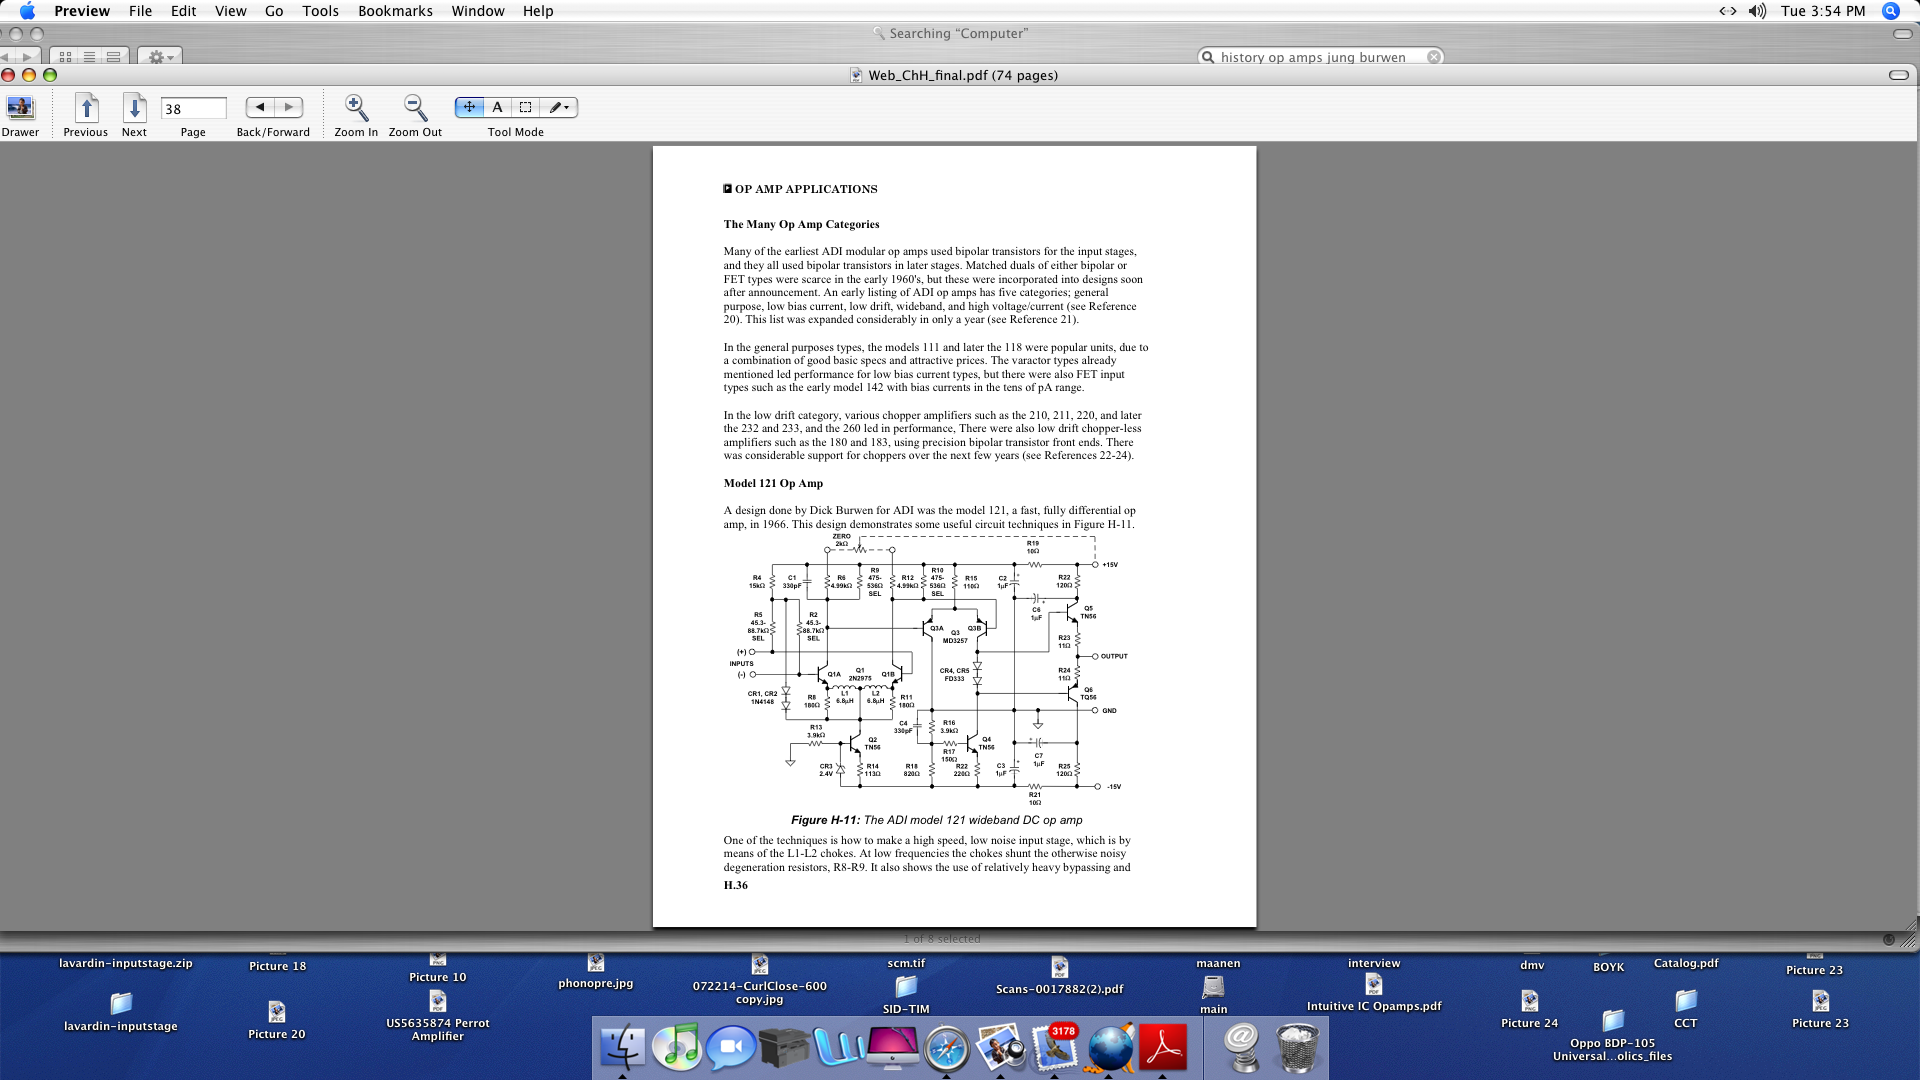This screenshot has height=1080, width=1920.
Task: Click the Web_ChH_final.pdf title document icon
Action: pos(856,75)
